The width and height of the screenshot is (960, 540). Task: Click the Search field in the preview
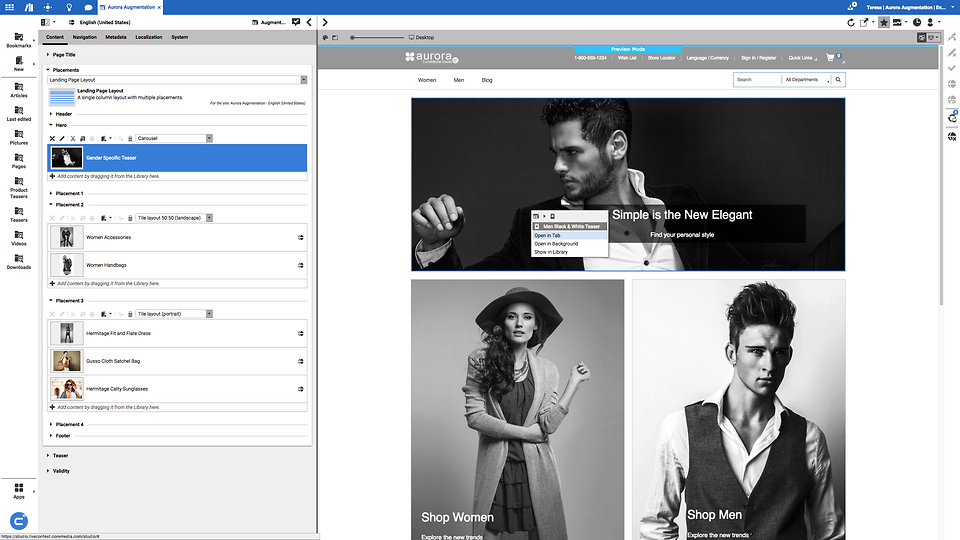click(x=757, y=80)
